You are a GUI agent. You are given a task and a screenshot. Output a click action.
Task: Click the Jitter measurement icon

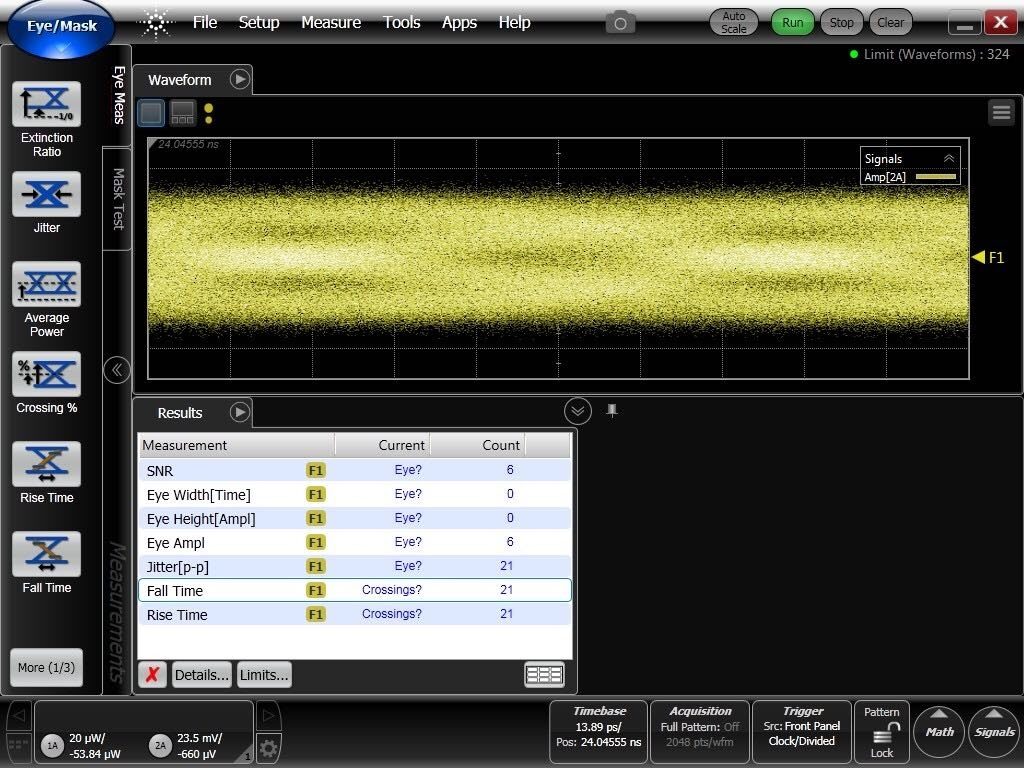coord(46,194)
